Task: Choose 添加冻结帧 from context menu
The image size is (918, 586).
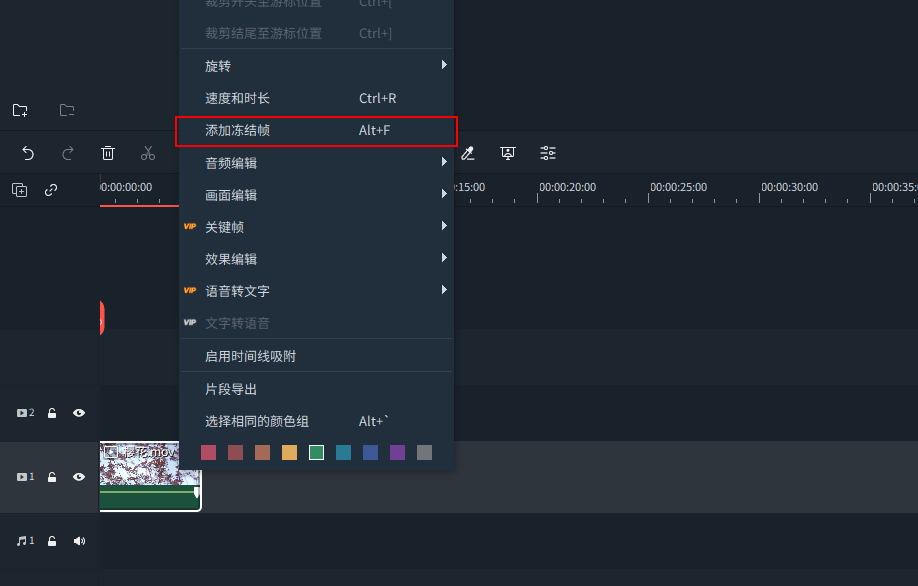Action: pos(316,131)
